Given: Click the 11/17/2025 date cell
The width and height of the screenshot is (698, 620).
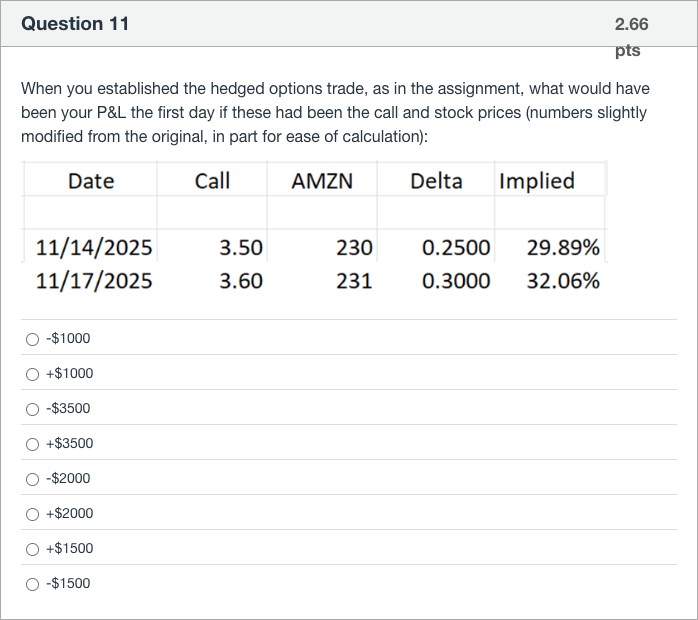Looking at the screenshot, I should (94, 281).
